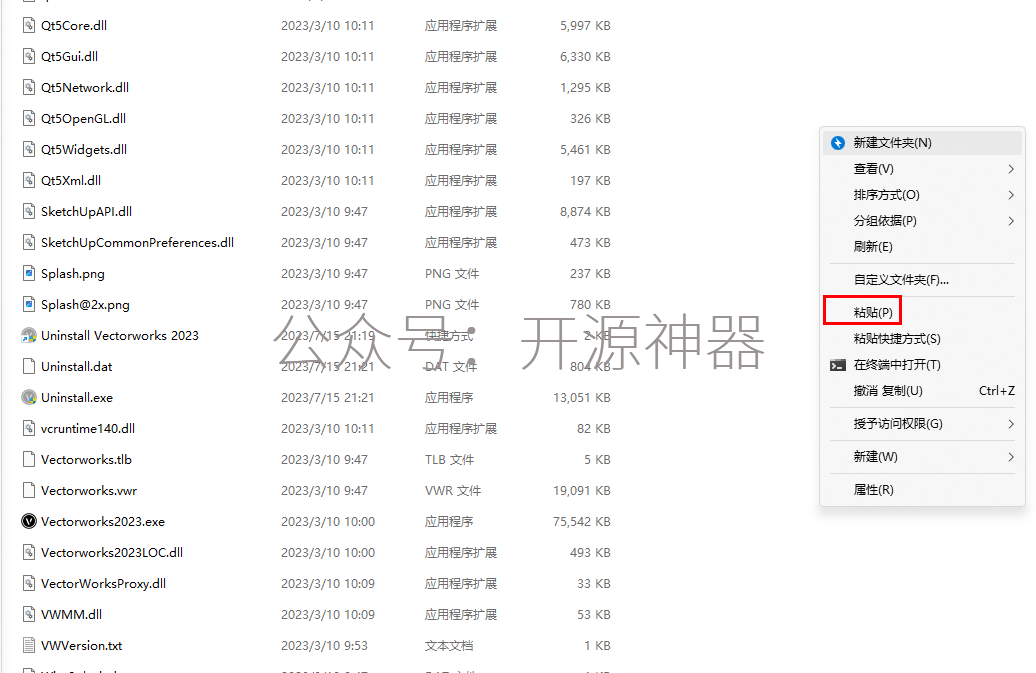Click the Vectorworks2023.exe application logo icon
The image size is (1036, 673).
tap(28, 522)
